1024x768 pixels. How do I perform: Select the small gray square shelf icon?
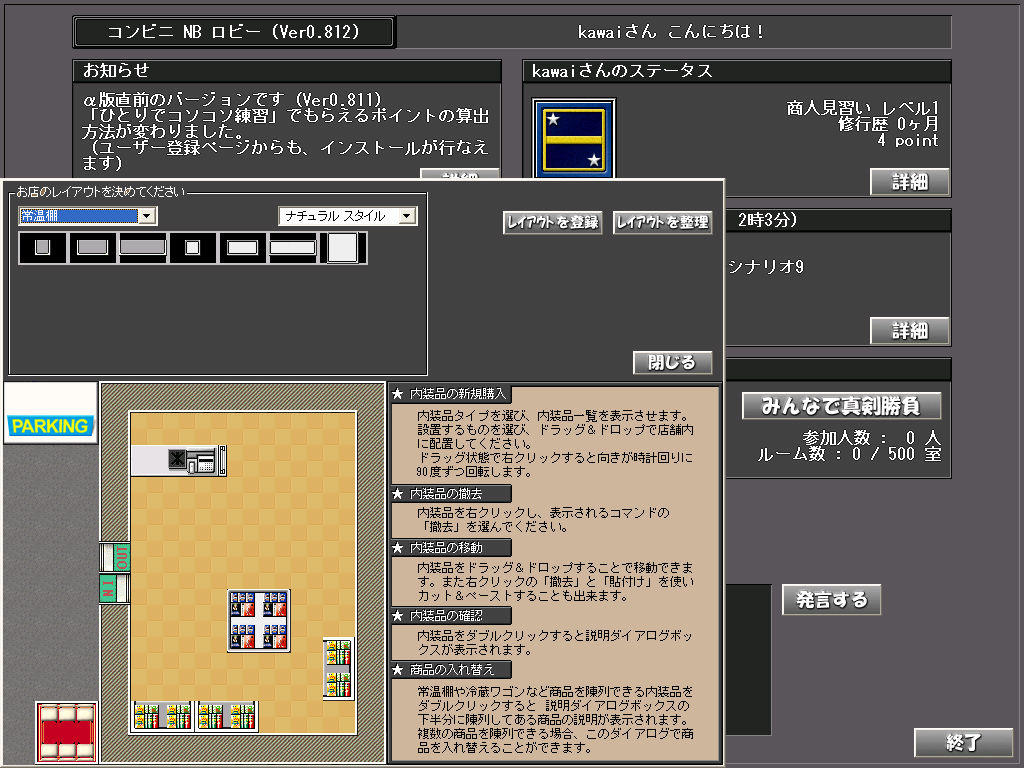[x=42, y=247]
